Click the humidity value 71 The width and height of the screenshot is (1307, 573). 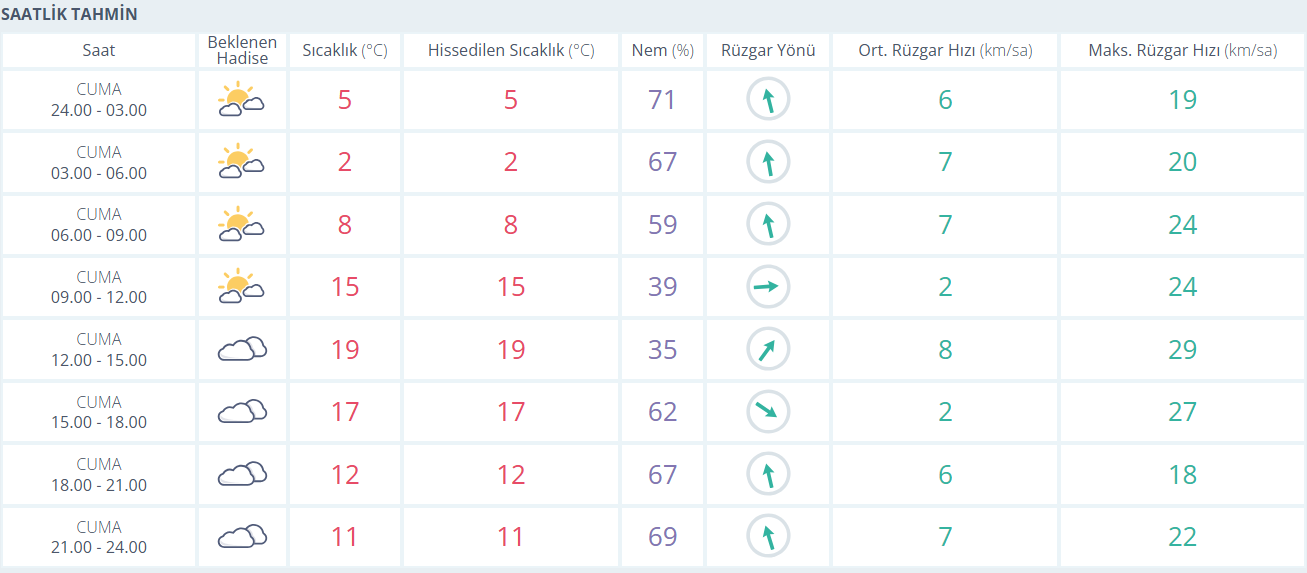(x=662, y=100)
